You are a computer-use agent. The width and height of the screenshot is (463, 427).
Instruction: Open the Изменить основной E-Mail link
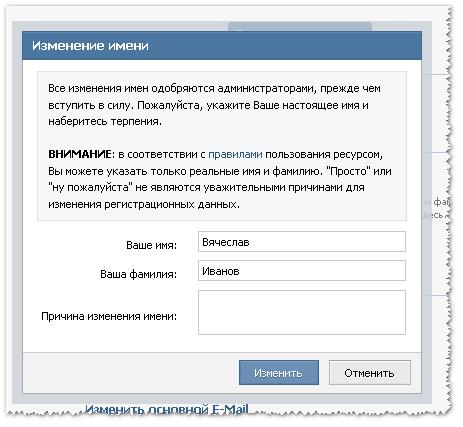pyautogui.click(x=167, y=409)
